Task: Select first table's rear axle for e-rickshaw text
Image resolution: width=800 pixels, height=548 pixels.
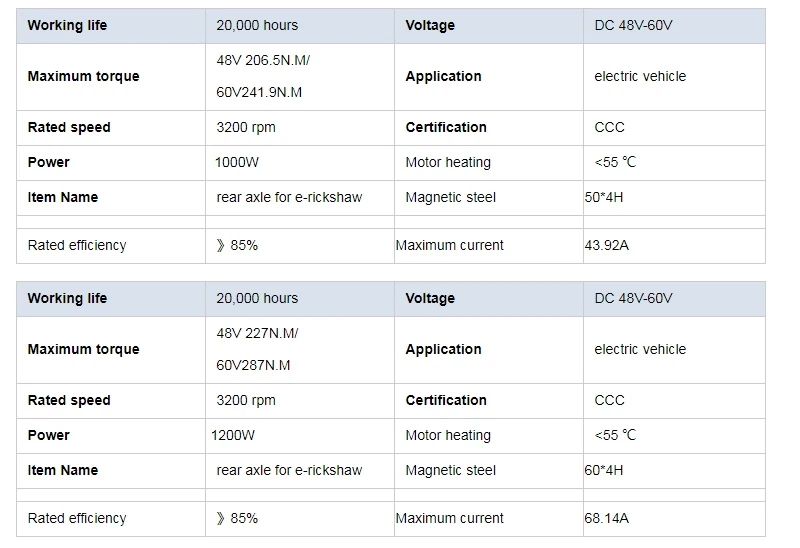Action: (289, 197)
